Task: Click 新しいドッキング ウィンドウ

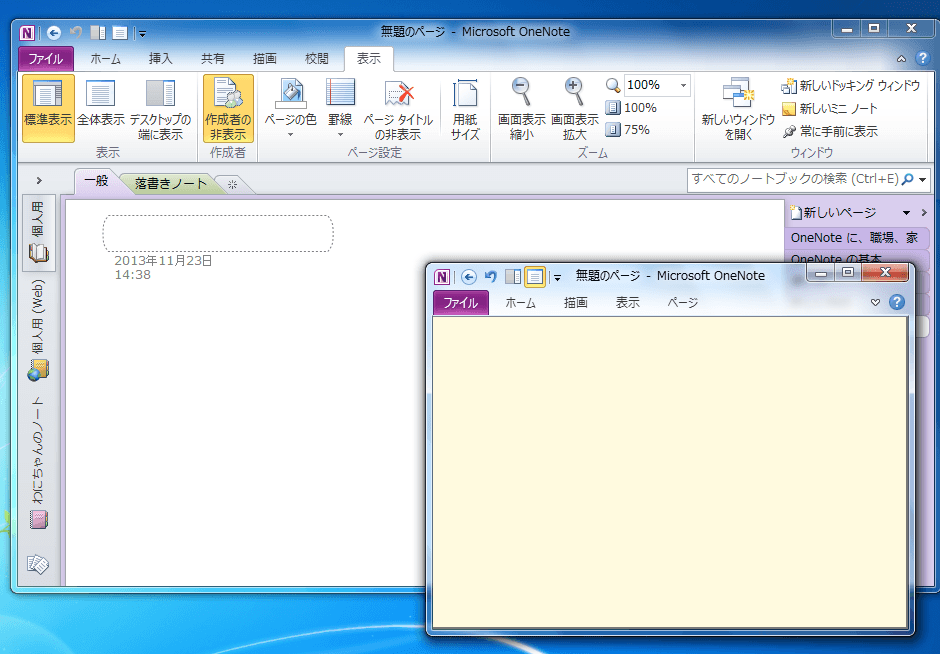Action: [x=850, y=86]
